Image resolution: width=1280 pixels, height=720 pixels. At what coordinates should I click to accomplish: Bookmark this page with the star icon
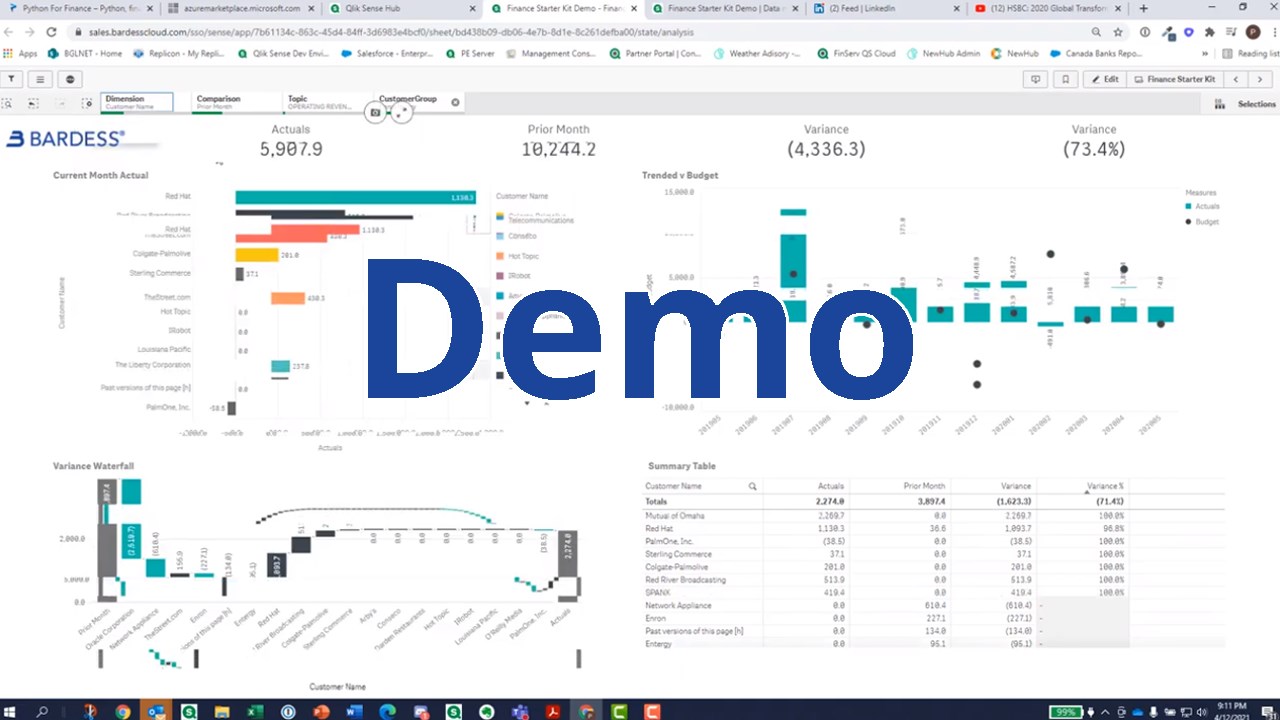point(1119,32)
